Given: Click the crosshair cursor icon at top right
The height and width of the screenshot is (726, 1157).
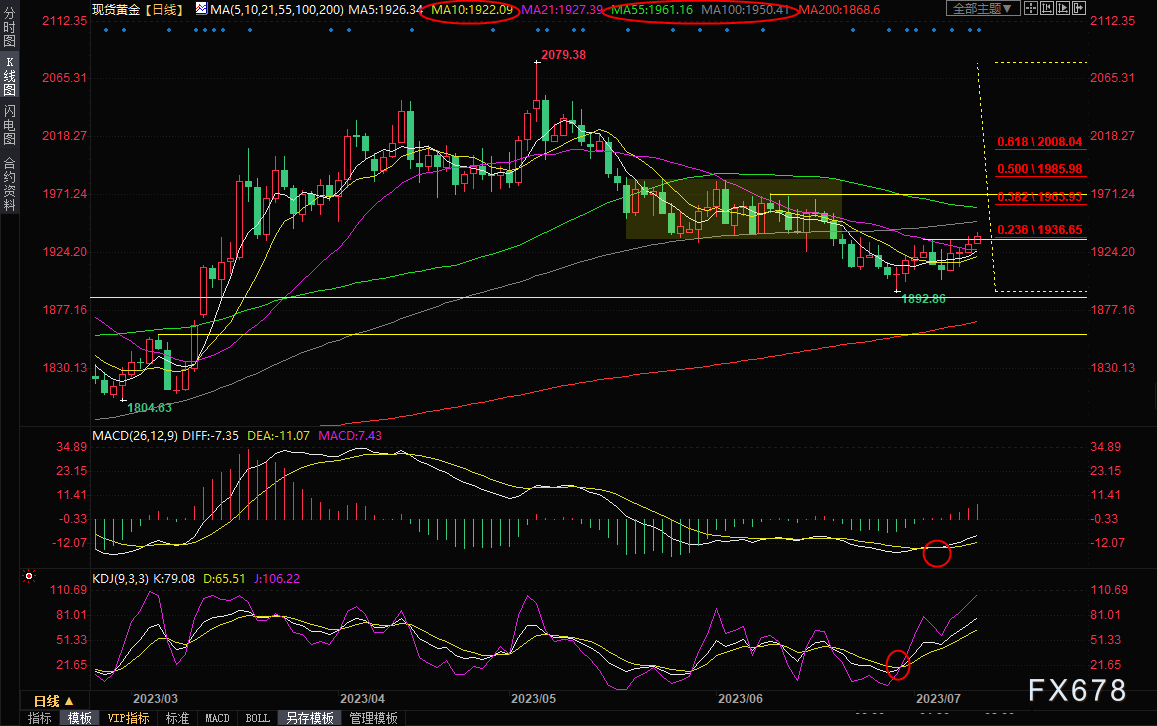Looking at the screenshot, I should 1031,8.
